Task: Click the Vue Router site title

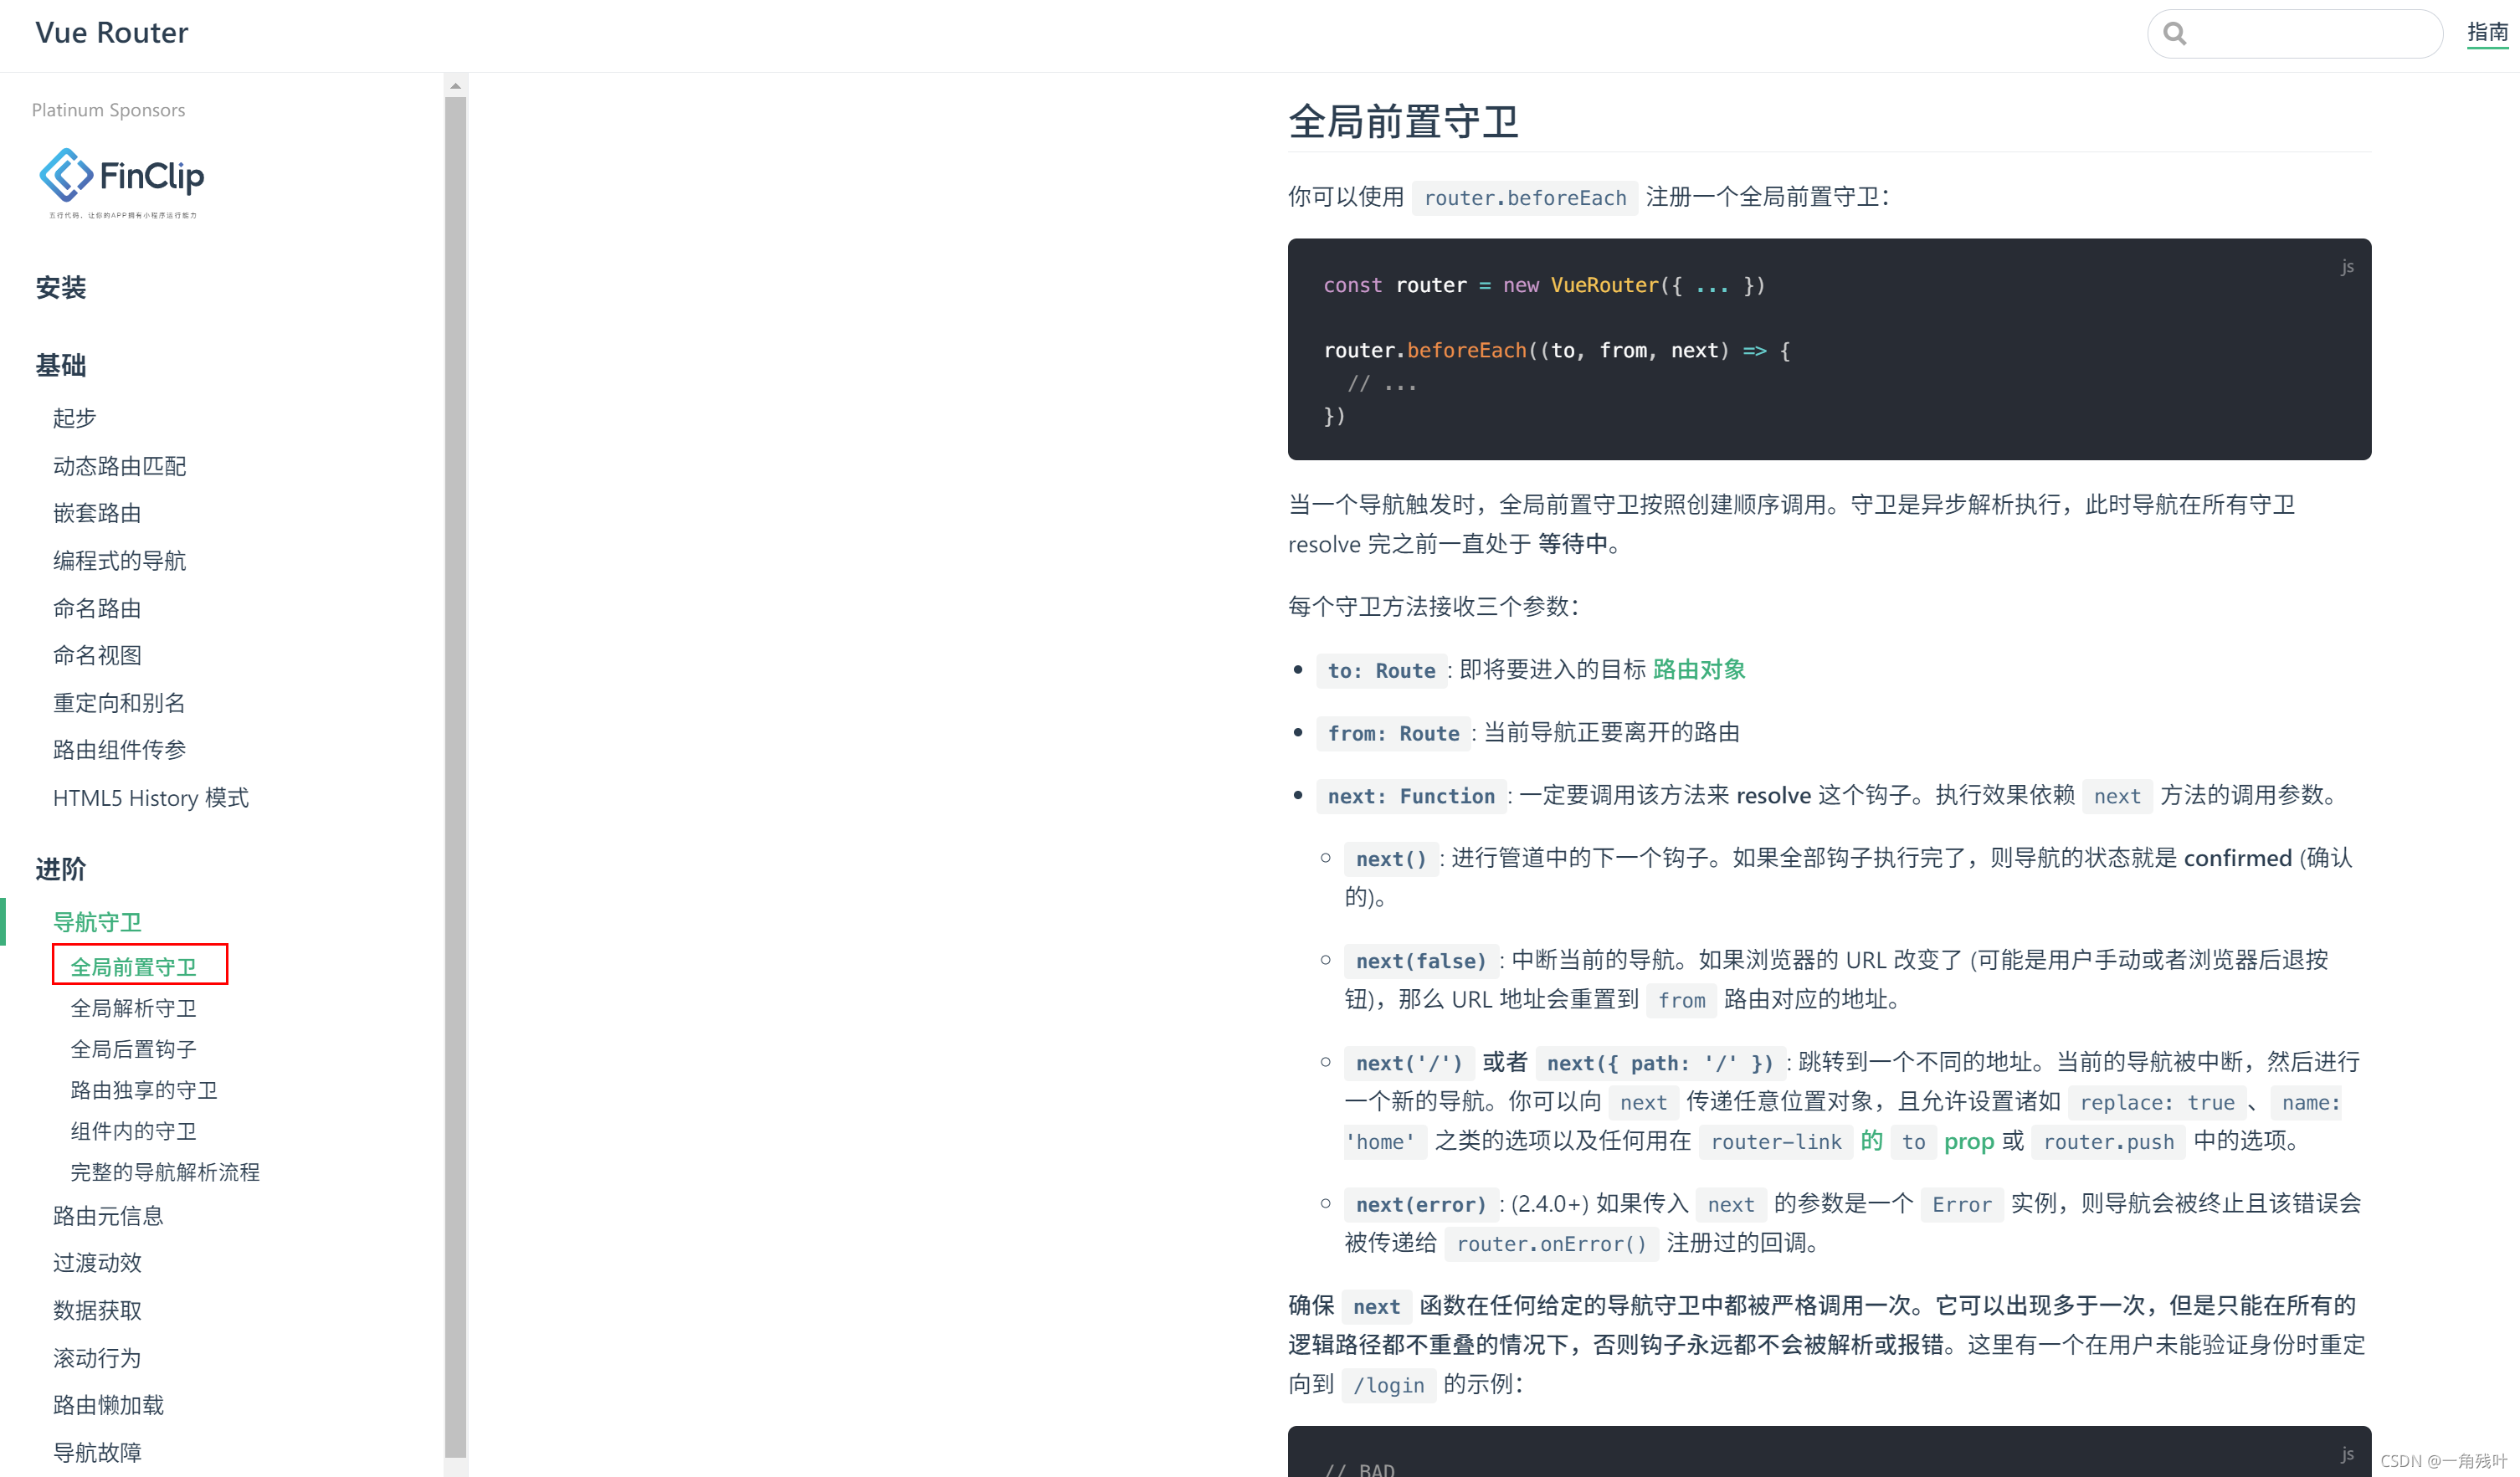Action: 111,32
